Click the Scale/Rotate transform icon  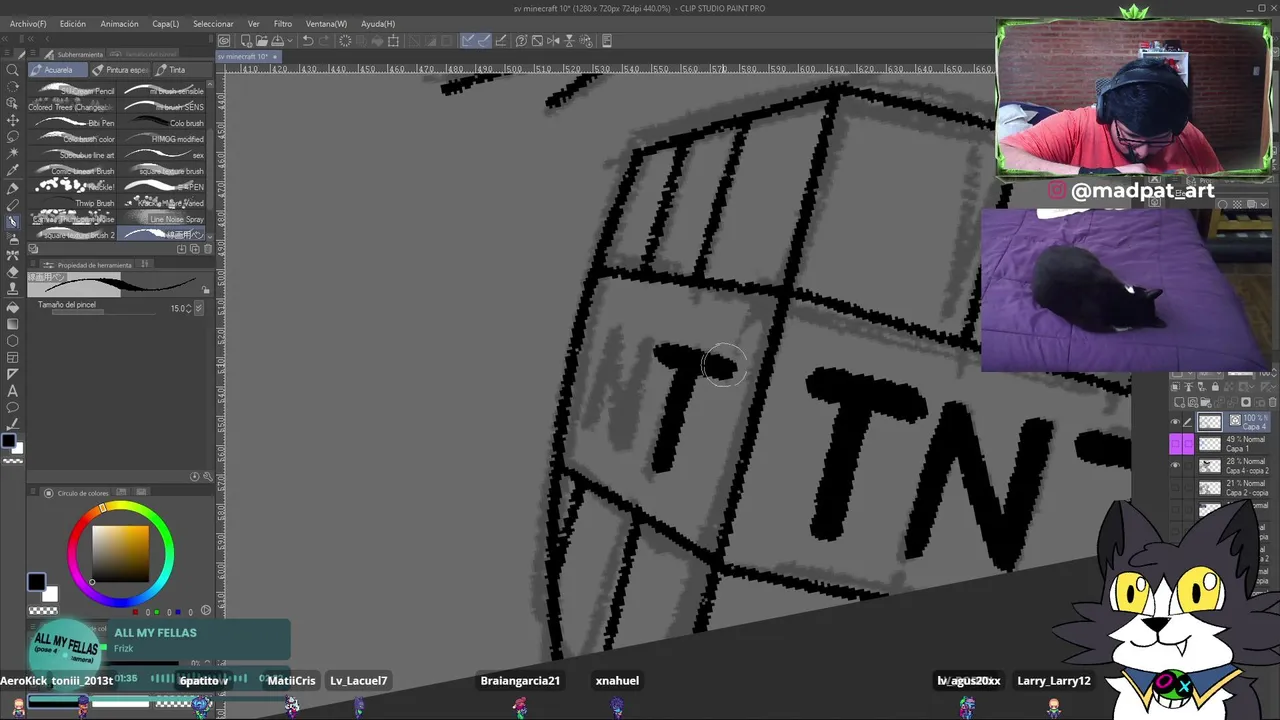pyautogui.click(x=393, y=41)
